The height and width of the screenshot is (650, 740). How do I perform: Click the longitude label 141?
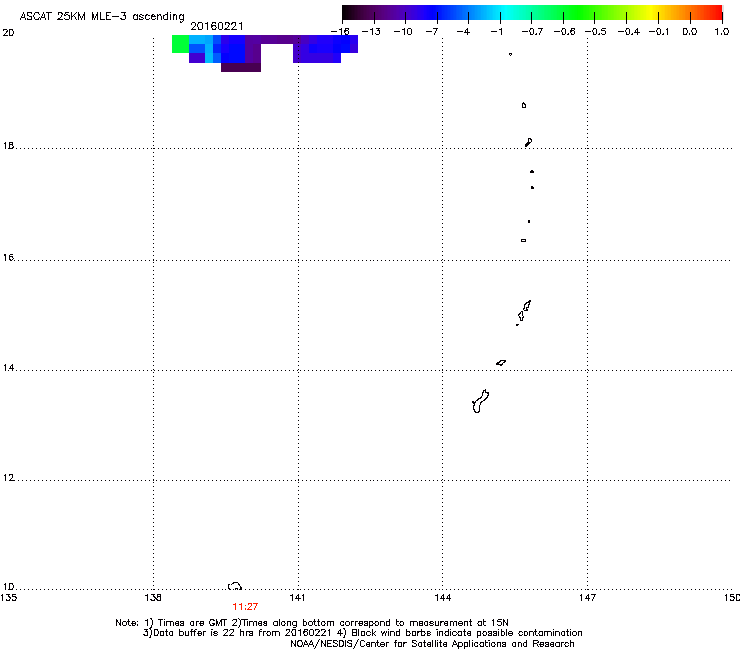coord(297,598)
